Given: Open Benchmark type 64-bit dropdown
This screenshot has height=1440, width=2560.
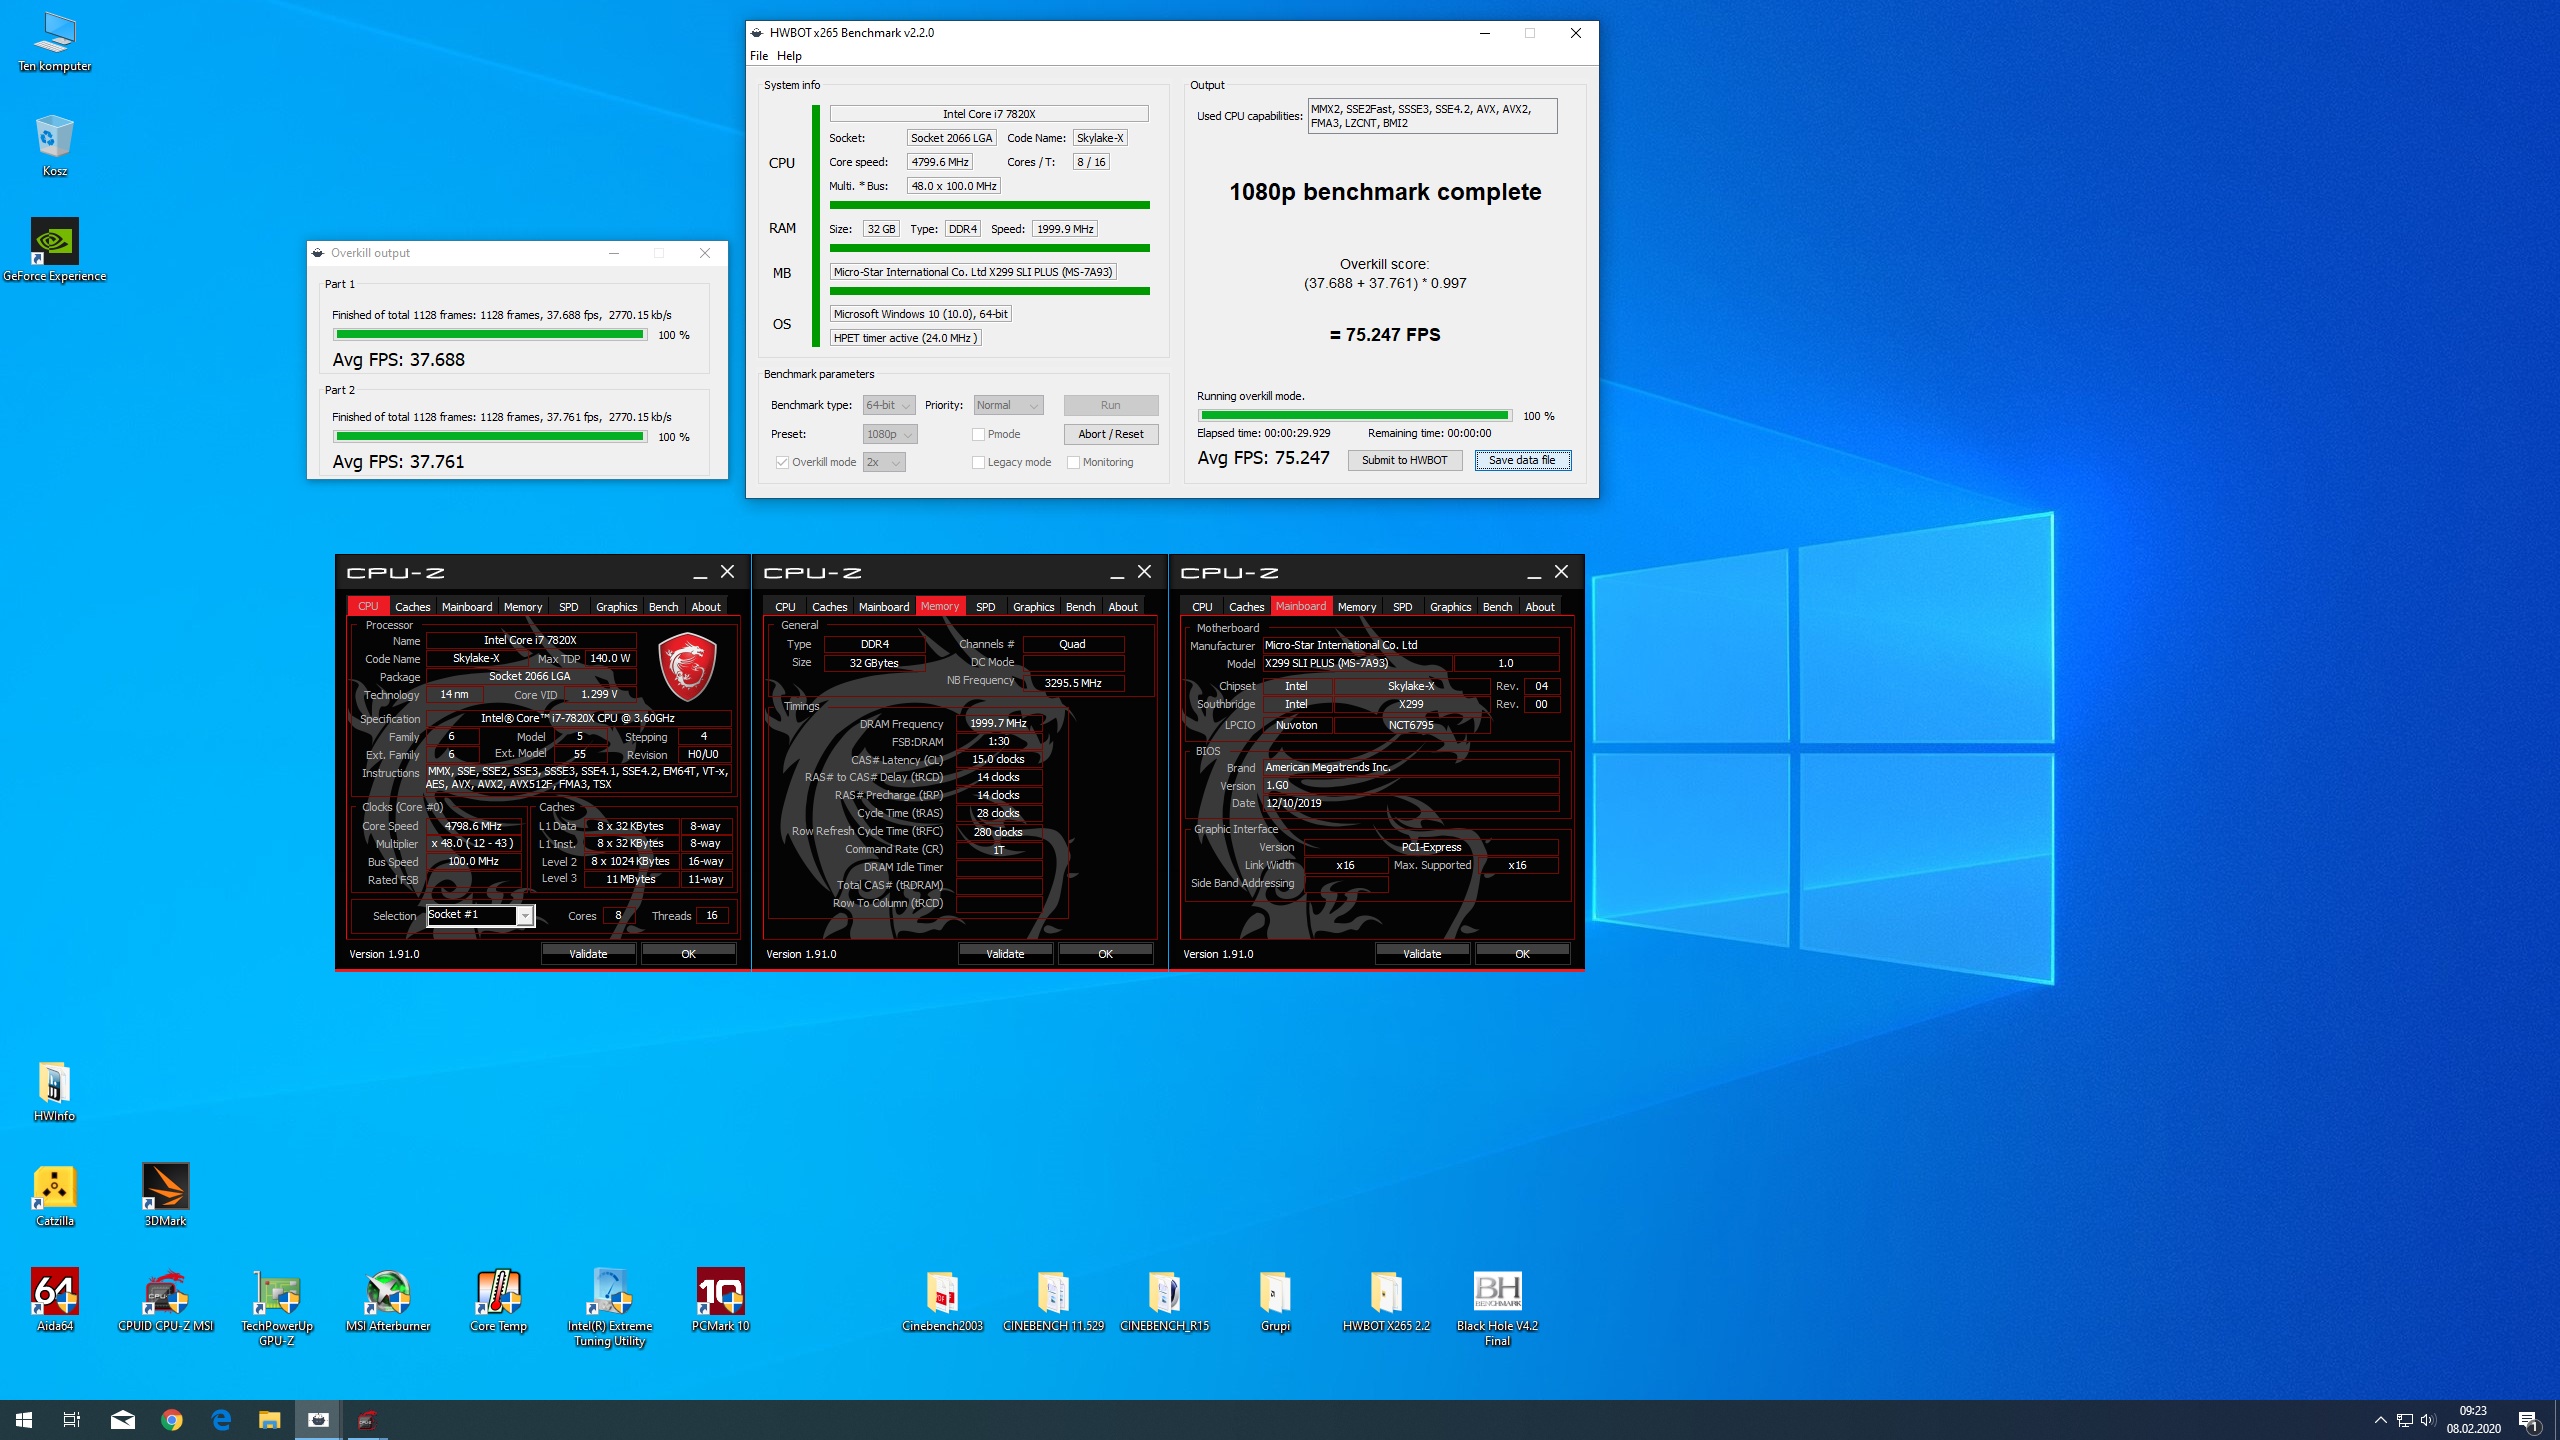Looking at the screenshot, I should (889, 405).
